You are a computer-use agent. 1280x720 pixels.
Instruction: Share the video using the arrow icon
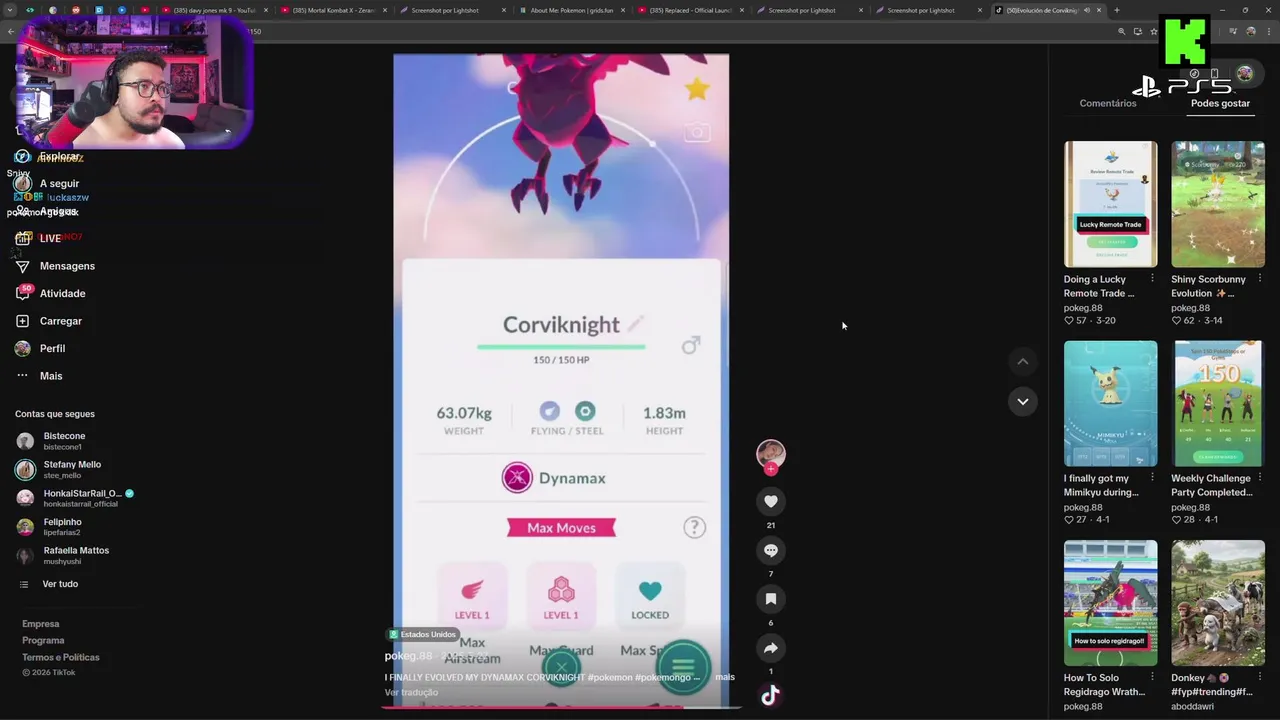(770, 648)
